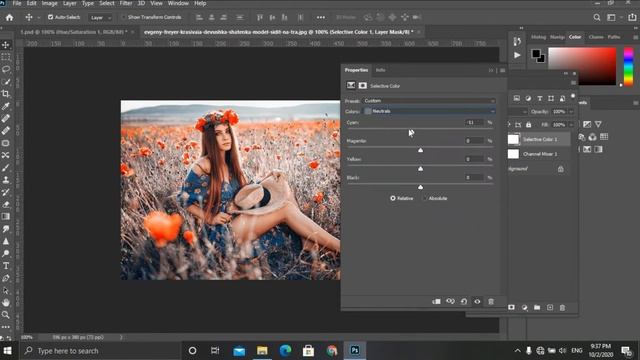
Task: Open the Opacity dropdown arrow
Action: pos(571,111)
